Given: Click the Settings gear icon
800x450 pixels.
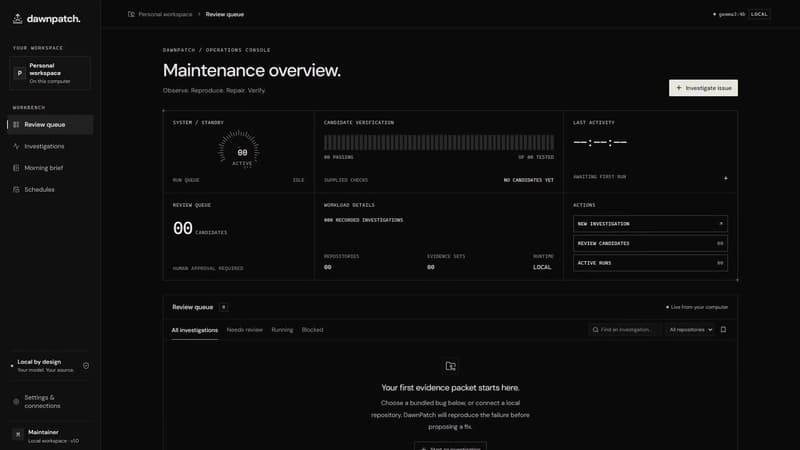Looking at the screenshot, I should click(16, 402).
